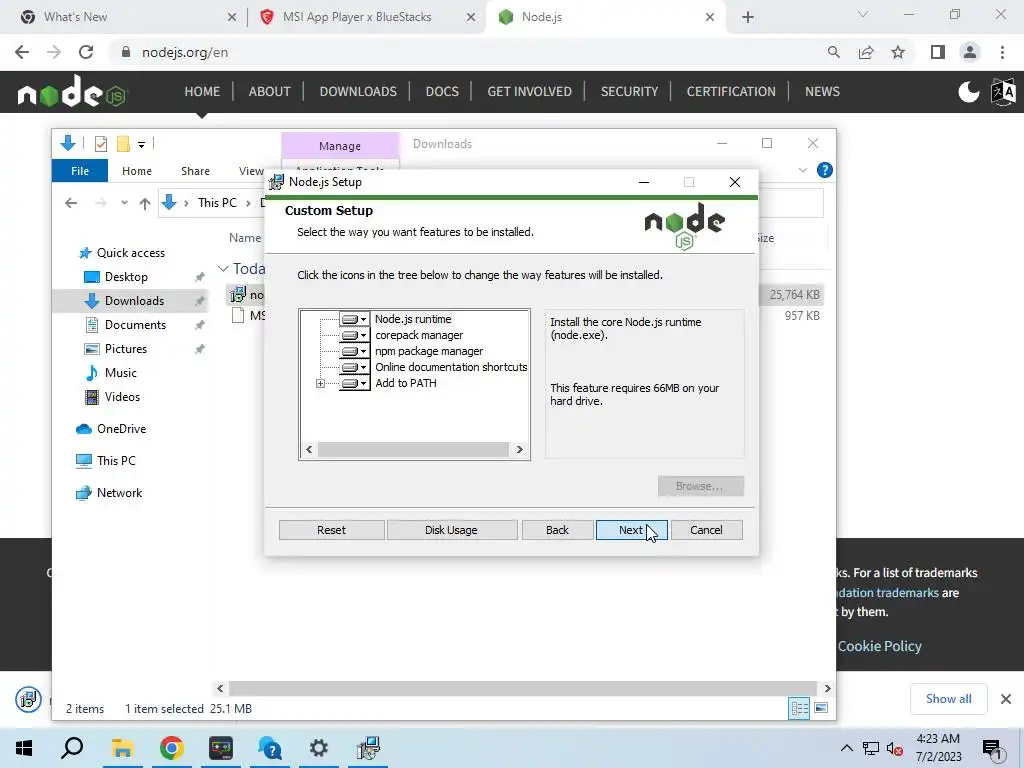Open corepack manager feature install dropdown
Image resolution: width=1024 pixels, height=768 pixels.
click(x=354, y=335)
